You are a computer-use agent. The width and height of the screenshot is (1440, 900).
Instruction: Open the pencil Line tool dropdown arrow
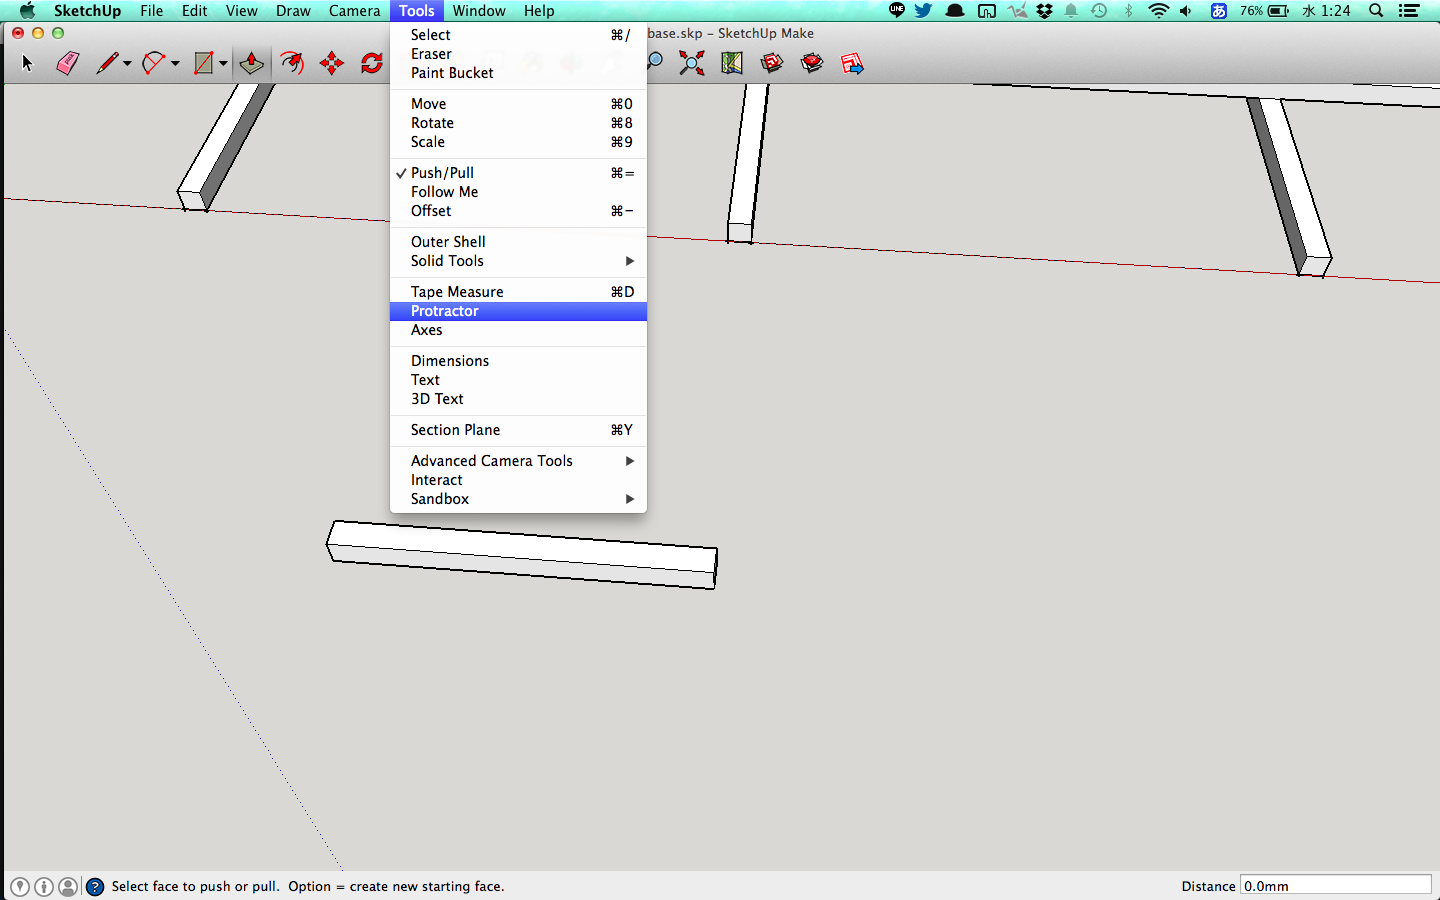point(127,64)
